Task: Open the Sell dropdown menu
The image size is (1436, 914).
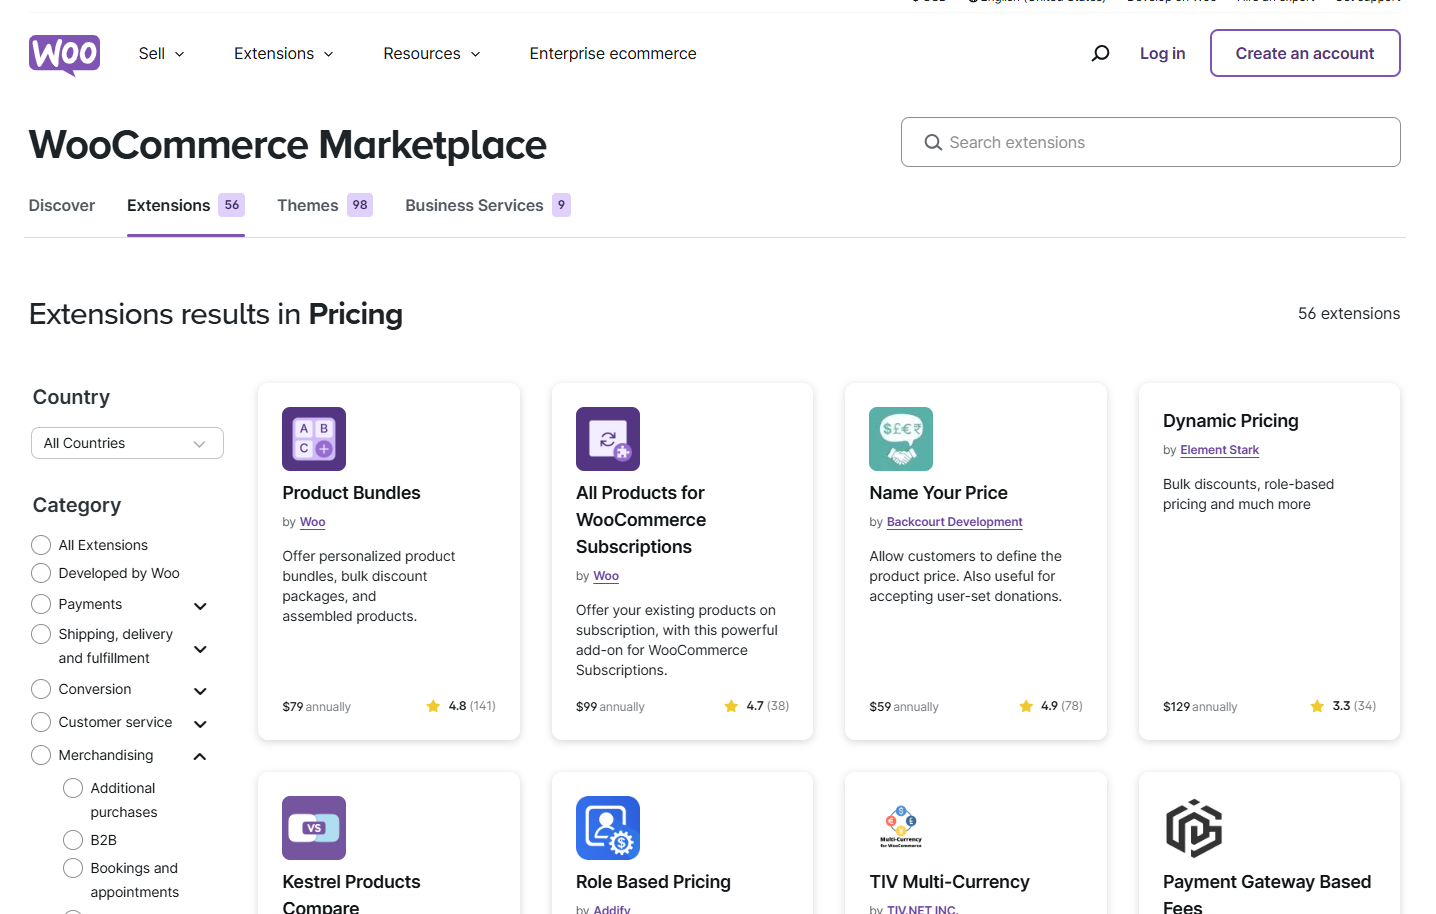Action: coord(162,53)
